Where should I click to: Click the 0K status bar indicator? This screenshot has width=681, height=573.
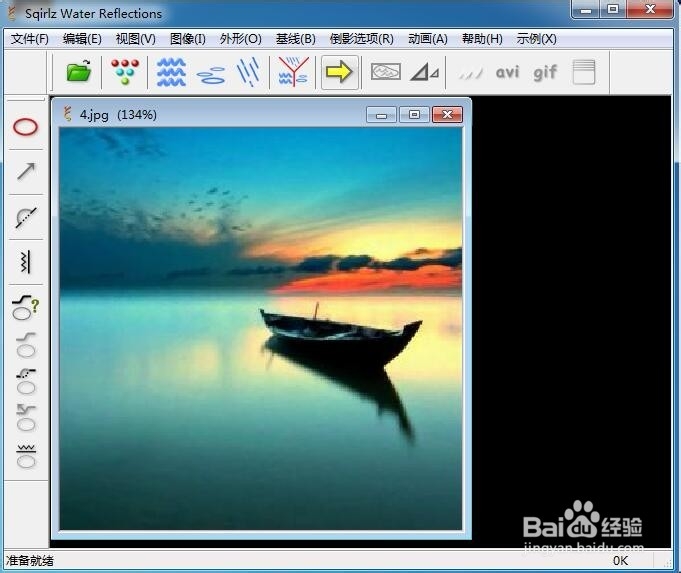click(x=620, y=561)
